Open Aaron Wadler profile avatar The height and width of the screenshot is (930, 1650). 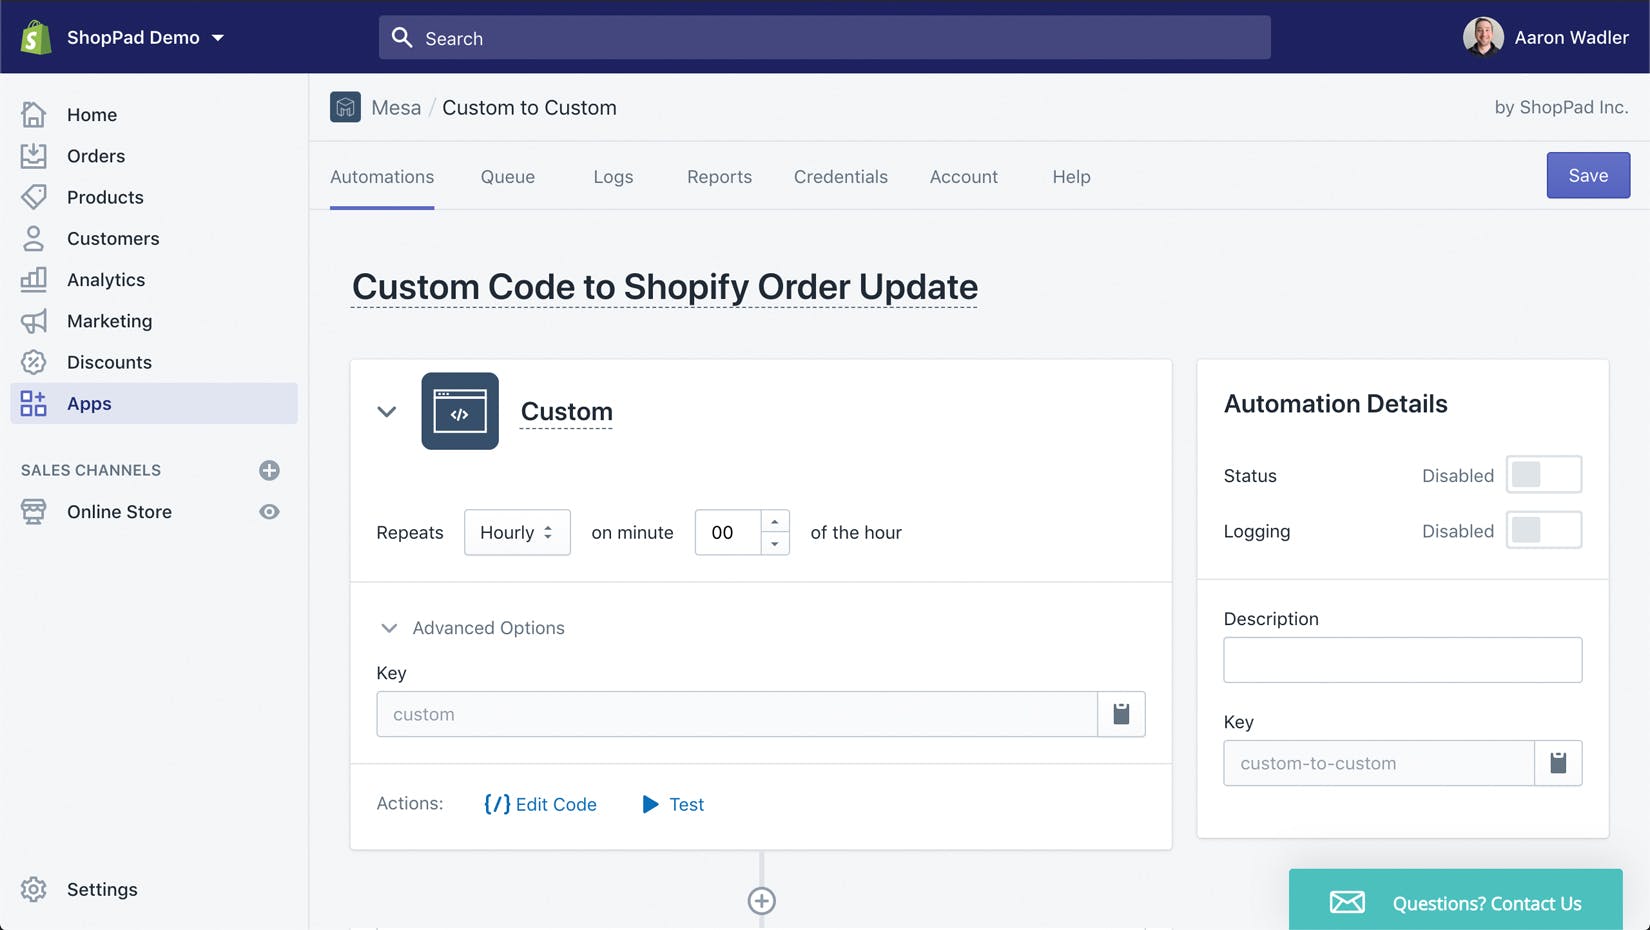click(1483, 37)
